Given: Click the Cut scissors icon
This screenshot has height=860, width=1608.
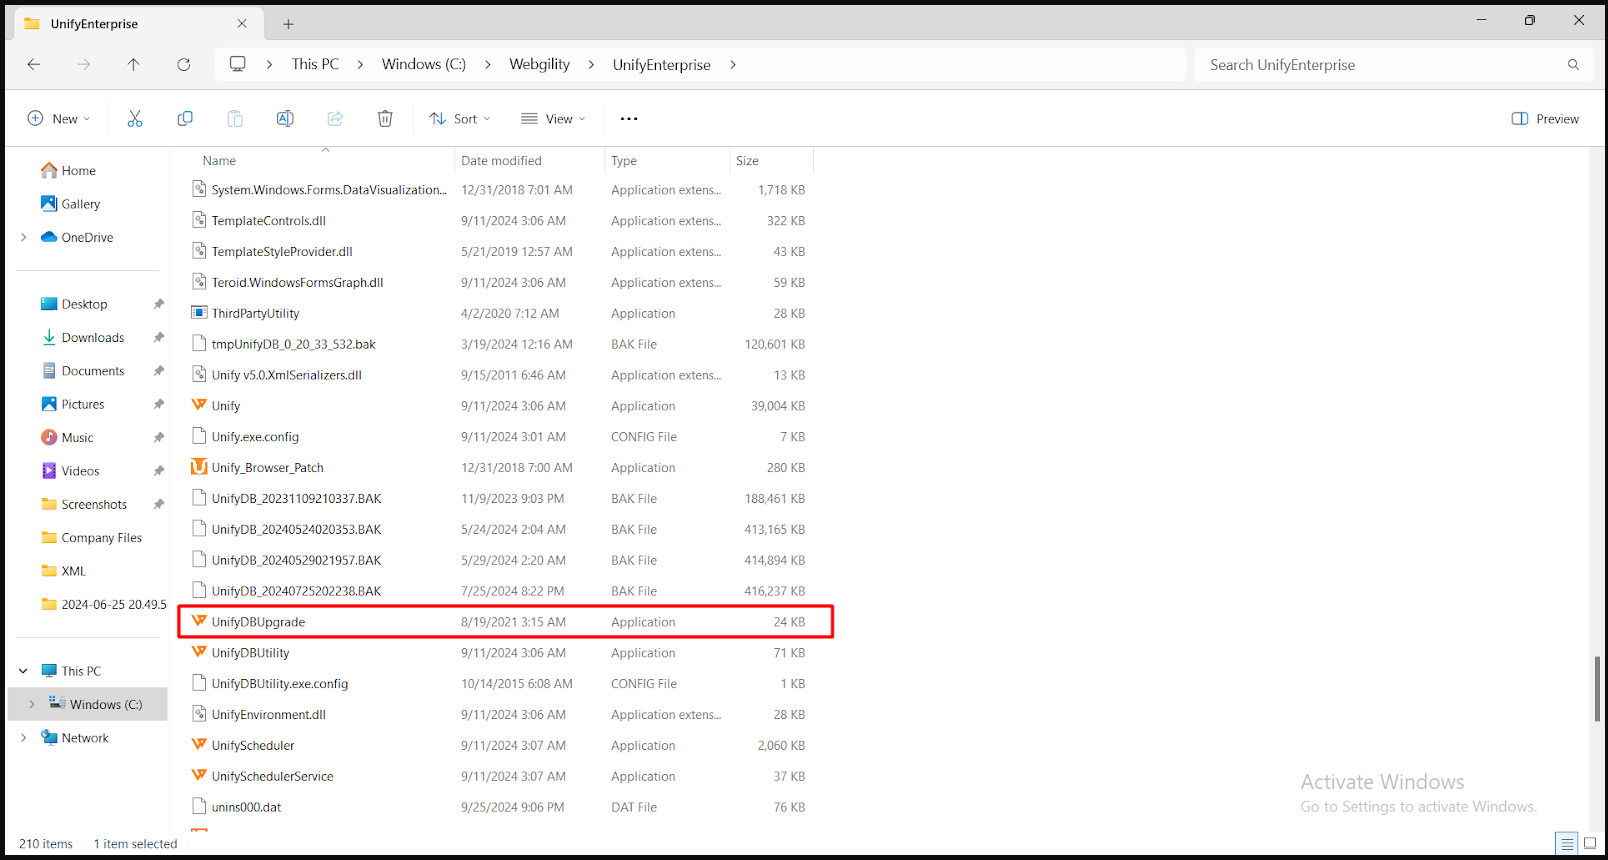Looking at the screenshot, I should tap(135, 119).
